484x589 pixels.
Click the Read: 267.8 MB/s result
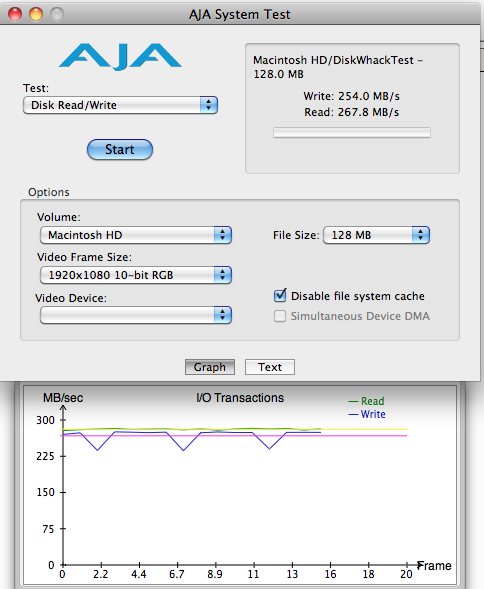point(351,112)
